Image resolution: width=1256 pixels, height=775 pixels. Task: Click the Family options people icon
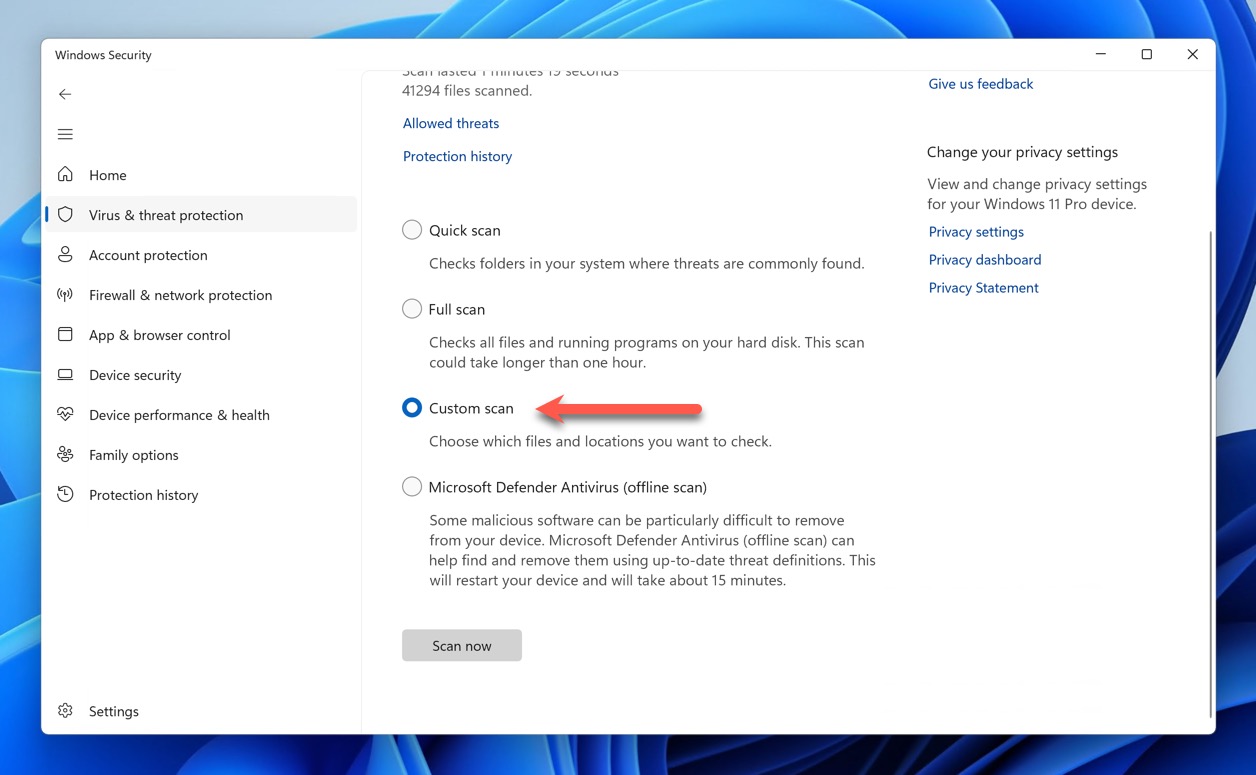(x=65, y=454)
